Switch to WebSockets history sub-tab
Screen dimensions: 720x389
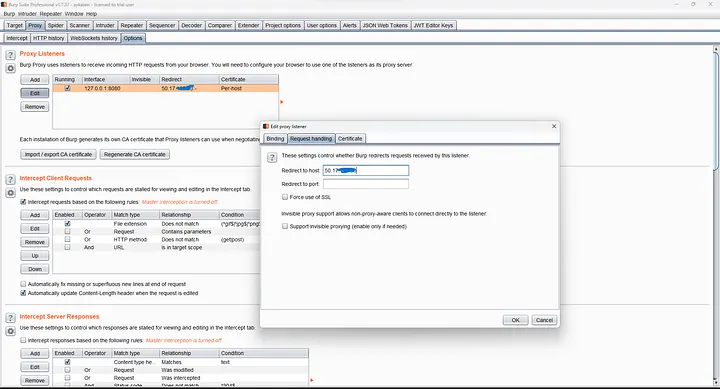(94, 38)
